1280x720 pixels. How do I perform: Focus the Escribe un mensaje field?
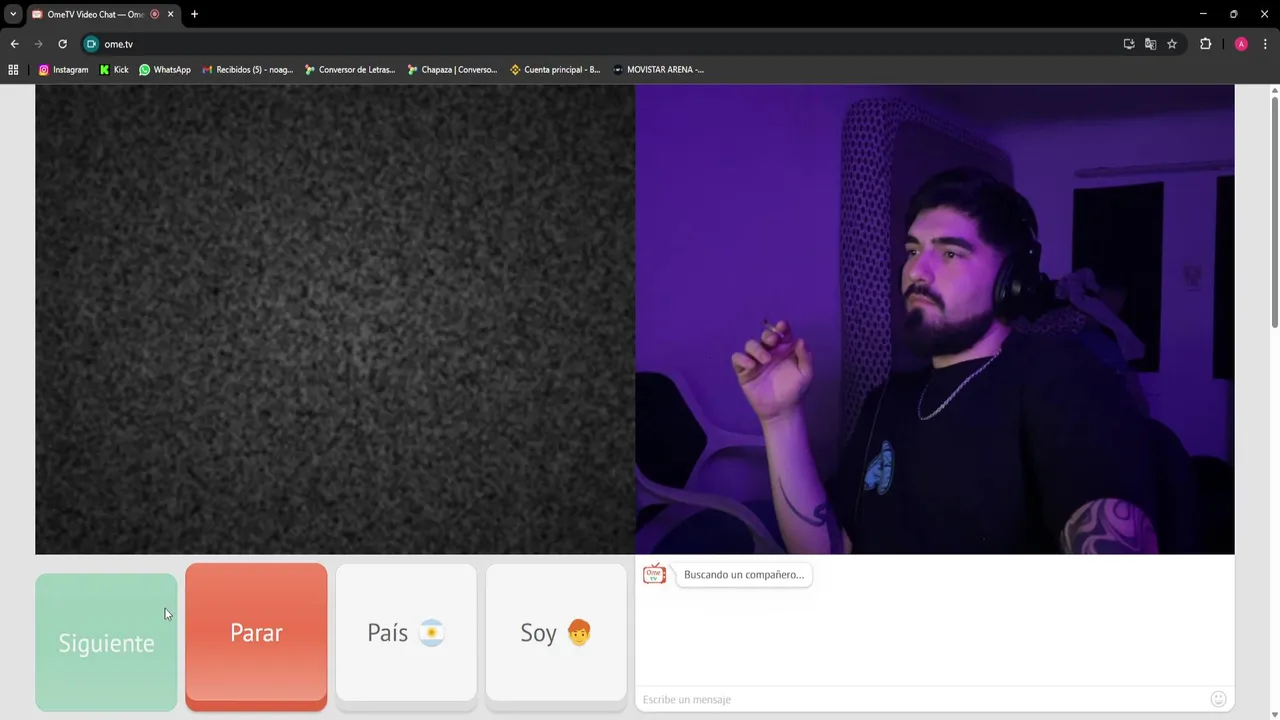click(920, 699)
